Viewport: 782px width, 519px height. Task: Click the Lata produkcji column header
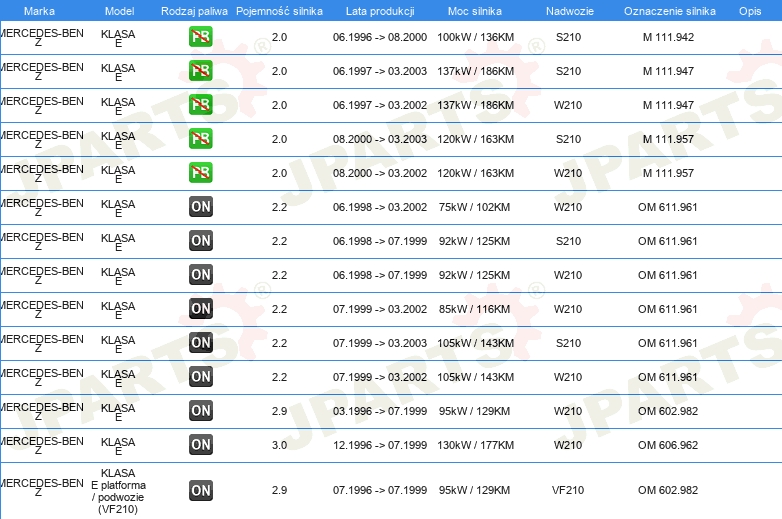380,11
